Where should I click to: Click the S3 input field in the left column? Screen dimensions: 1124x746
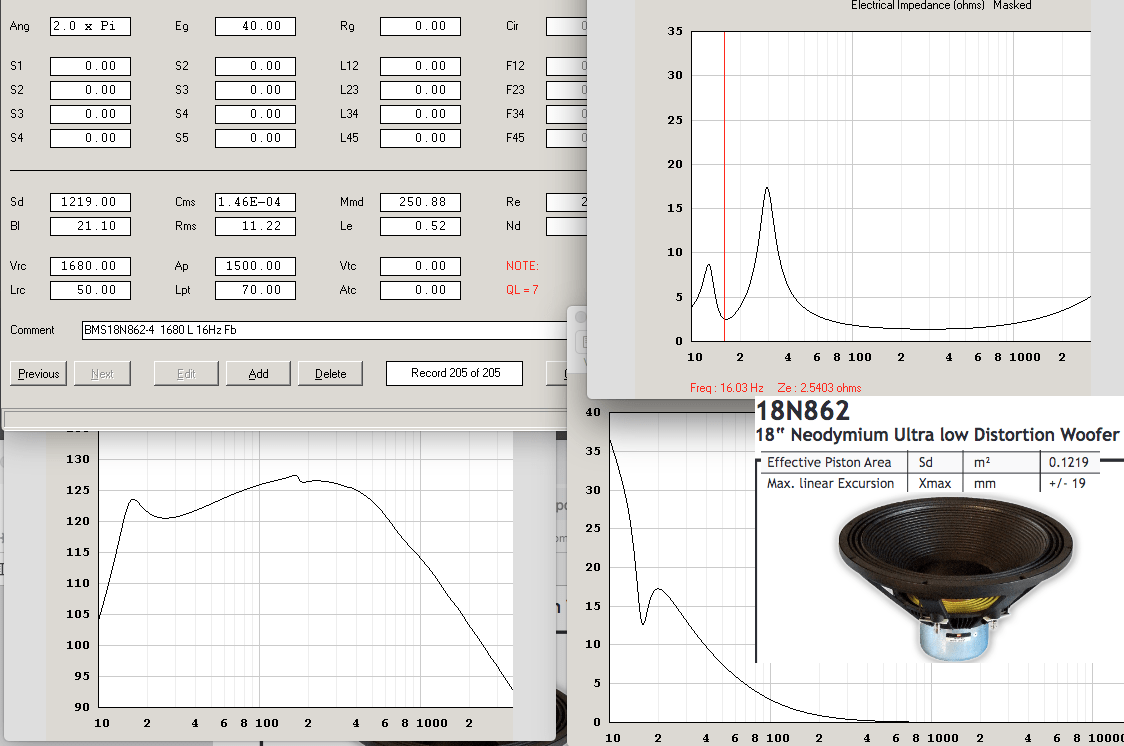coord(90,115)
